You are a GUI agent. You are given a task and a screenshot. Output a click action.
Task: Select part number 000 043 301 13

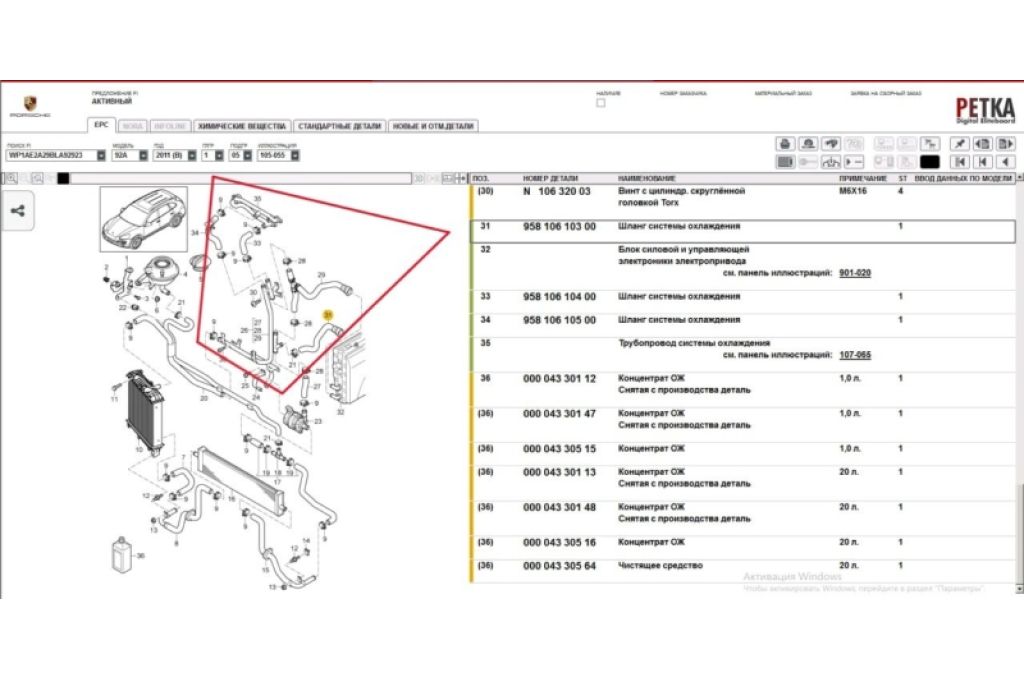[559, 472]
